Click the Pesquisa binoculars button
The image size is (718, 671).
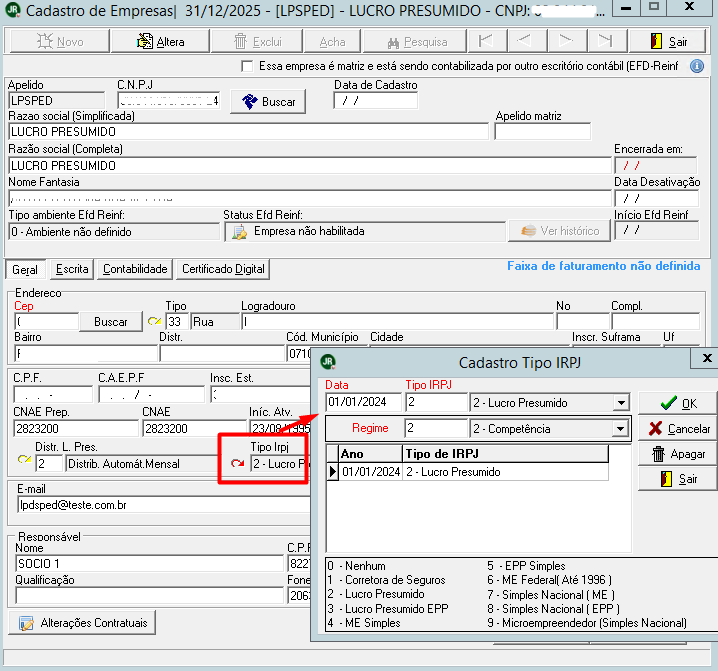coord(415,42)
